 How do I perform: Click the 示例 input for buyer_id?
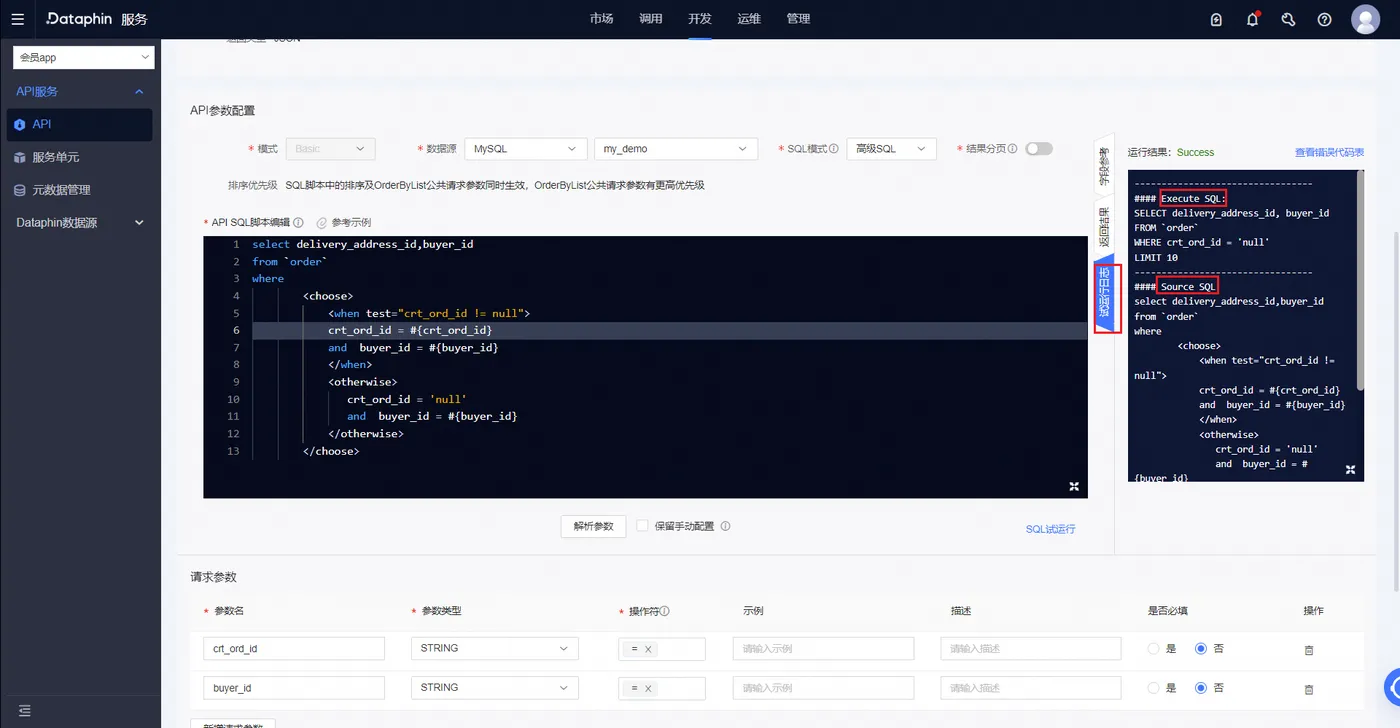click(823, 688)
